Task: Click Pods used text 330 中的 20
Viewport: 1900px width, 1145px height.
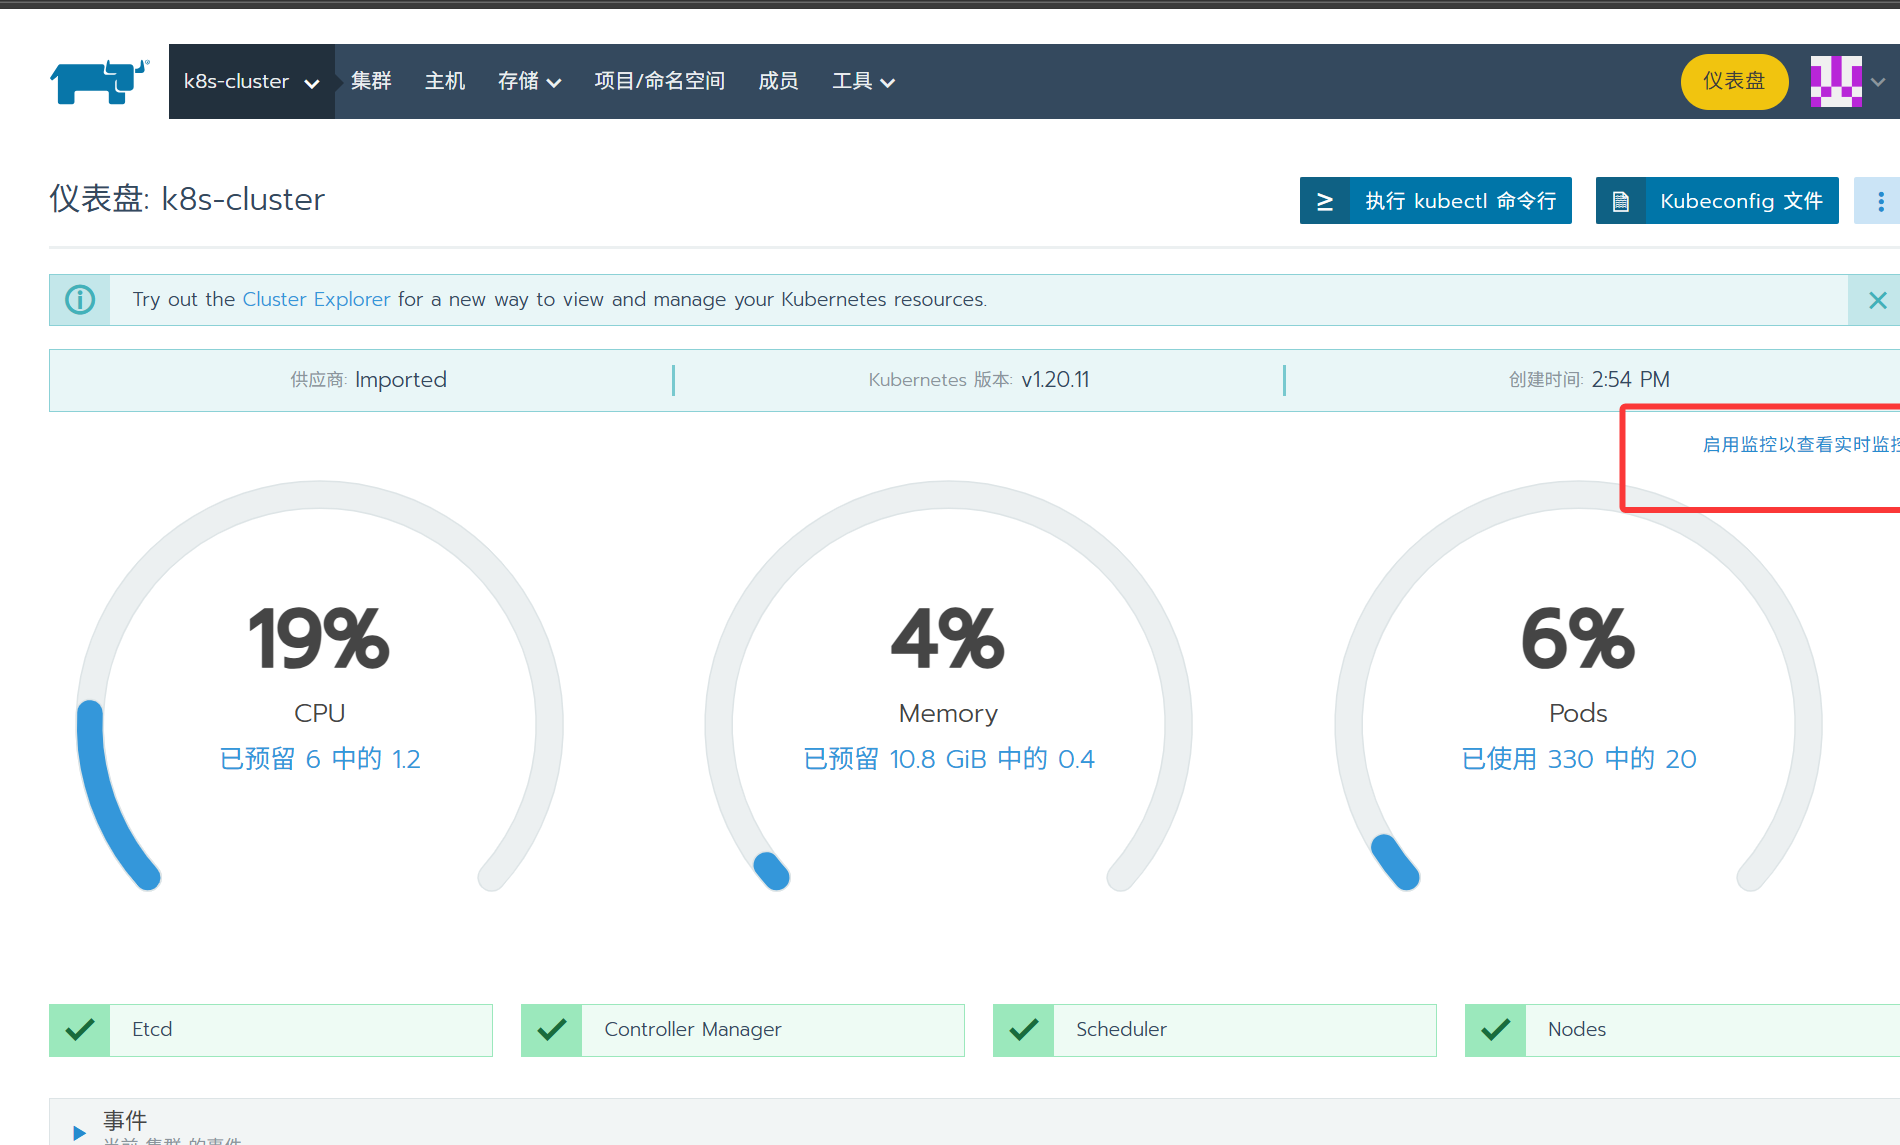Action: (1579, 759)
